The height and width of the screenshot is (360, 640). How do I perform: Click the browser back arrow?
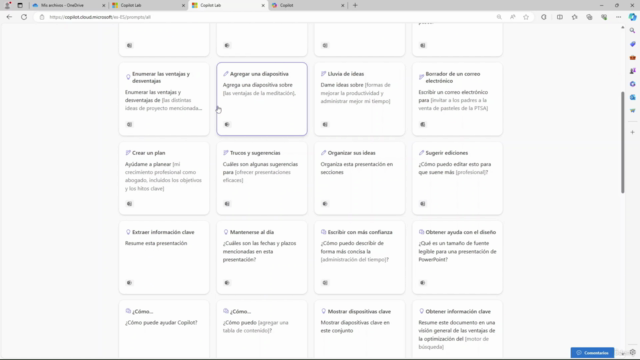tap(9, 17)
